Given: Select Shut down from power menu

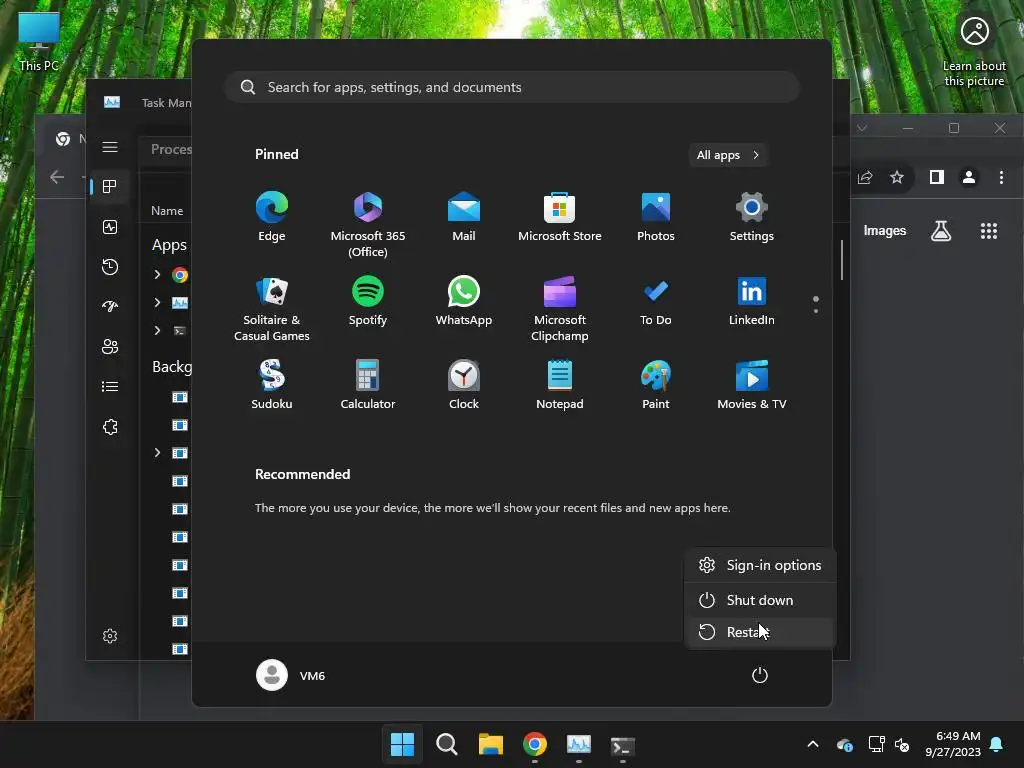Looking at the screenshot, I should coord(760,600).
